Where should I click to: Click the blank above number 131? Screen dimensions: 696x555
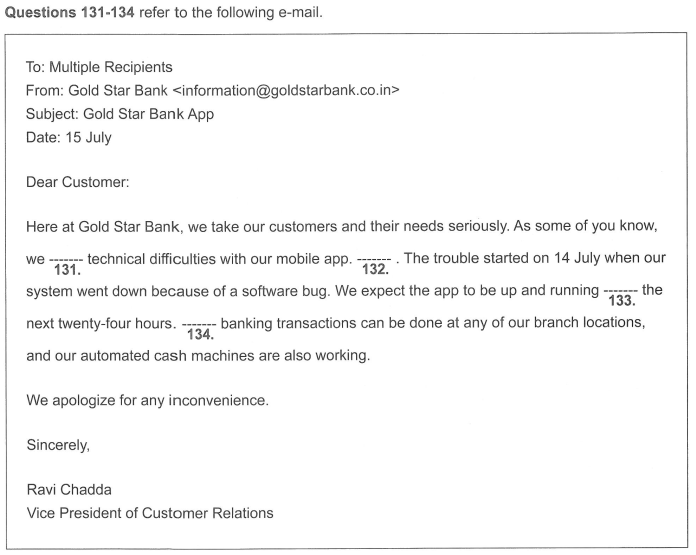coord(66,258)
